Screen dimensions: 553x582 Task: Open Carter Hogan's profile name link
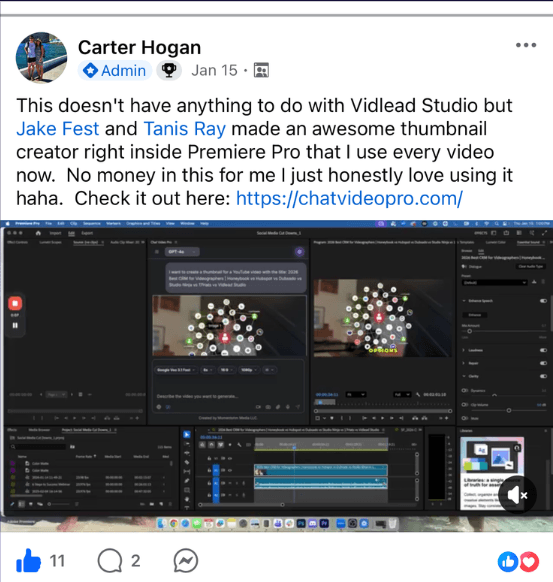coord(140,47)
